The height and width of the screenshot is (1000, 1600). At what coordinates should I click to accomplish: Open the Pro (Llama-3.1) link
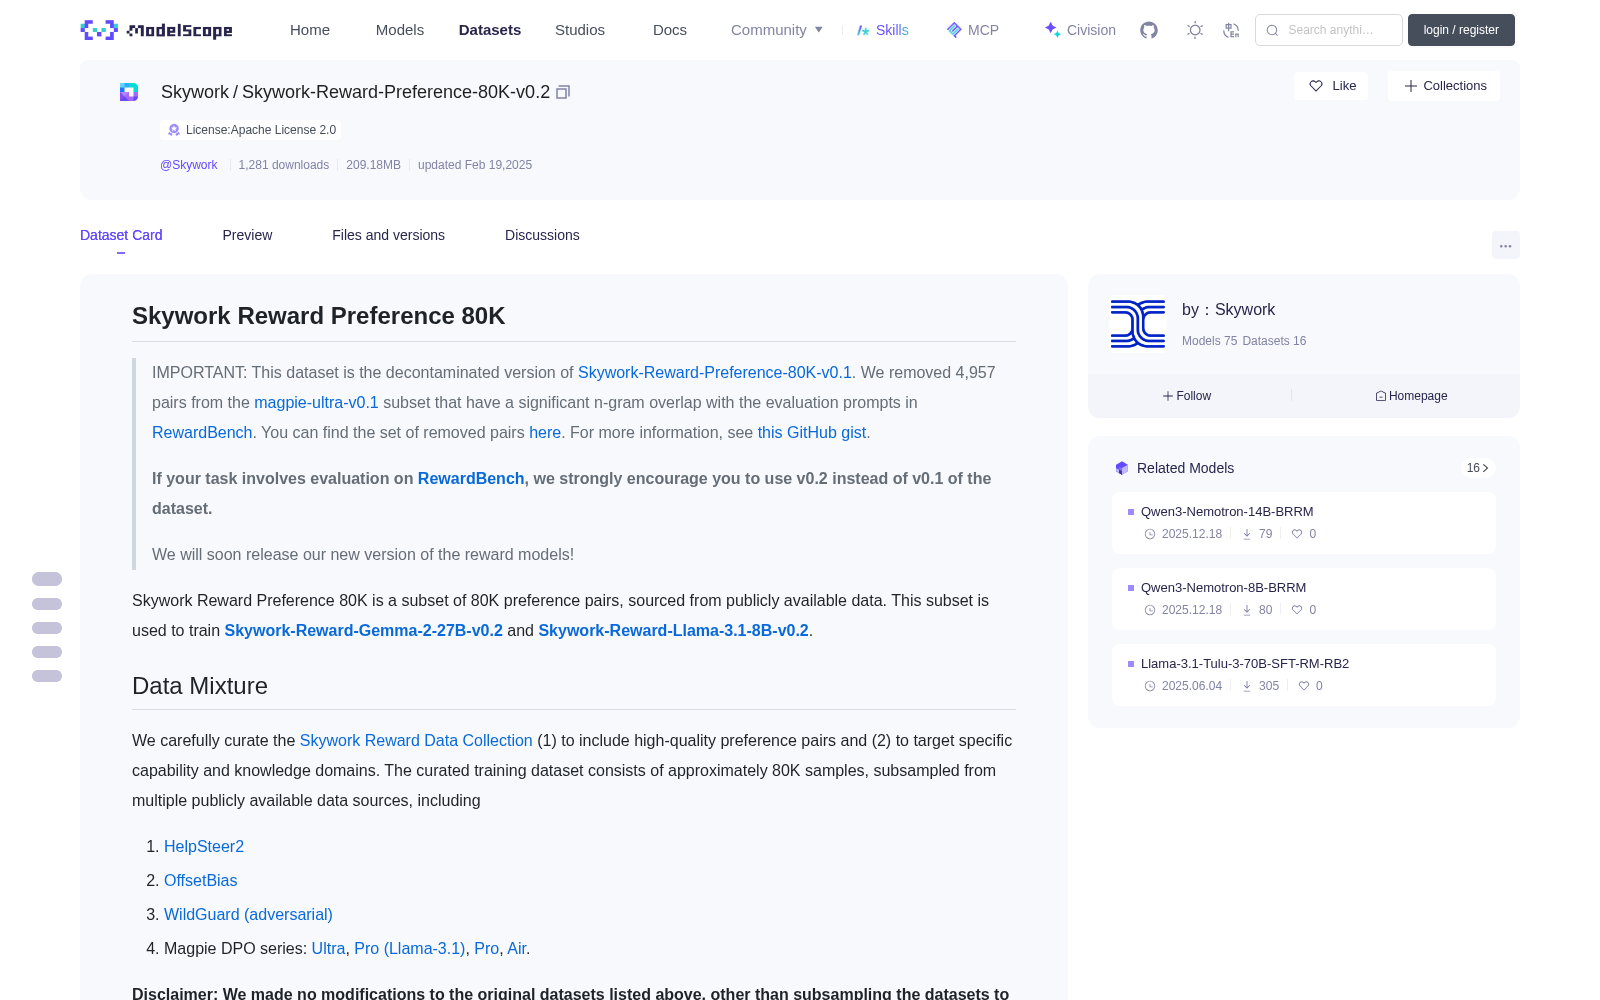[x=410, y=948]
